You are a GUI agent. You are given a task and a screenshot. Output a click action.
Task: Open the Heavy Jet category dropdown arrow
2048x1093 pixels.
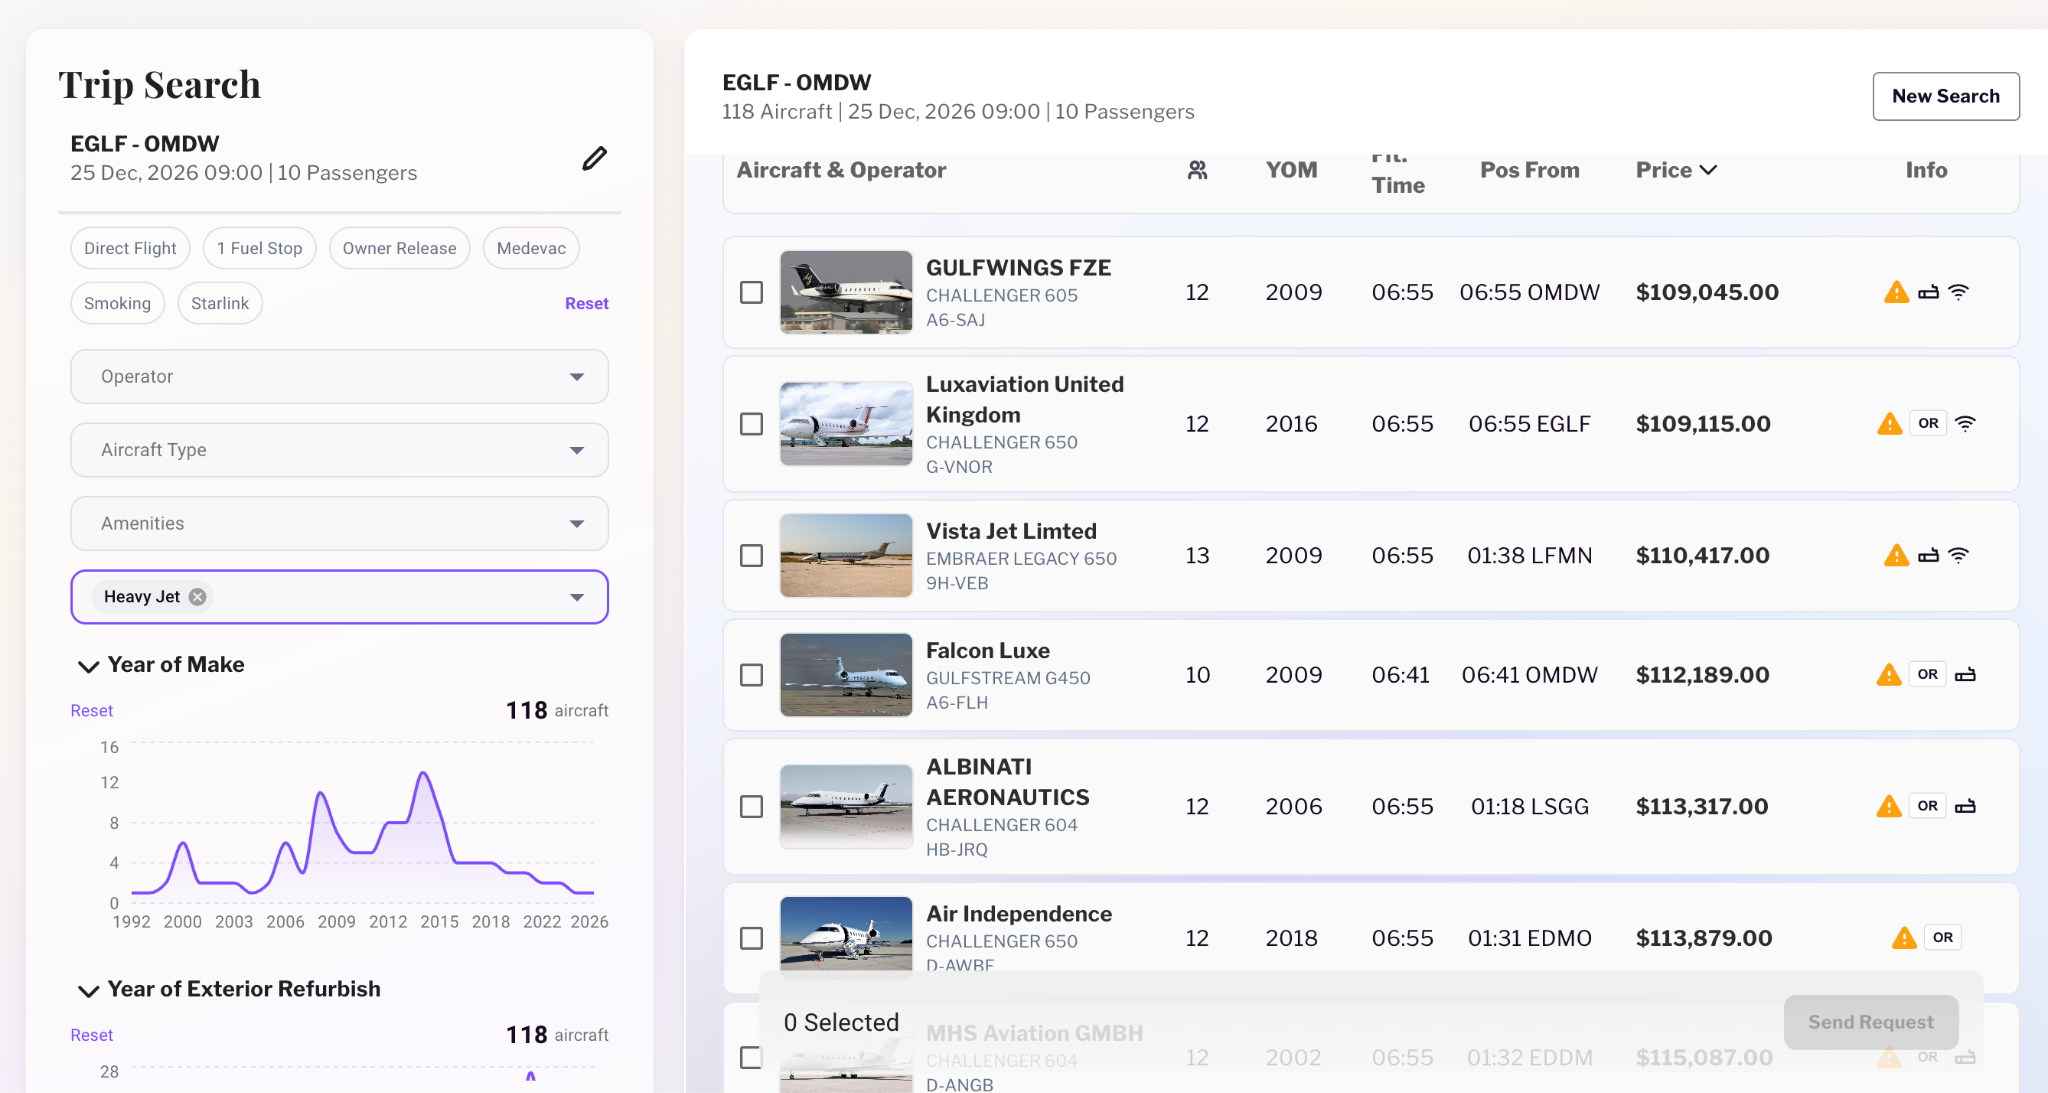(x=577, y=597)
